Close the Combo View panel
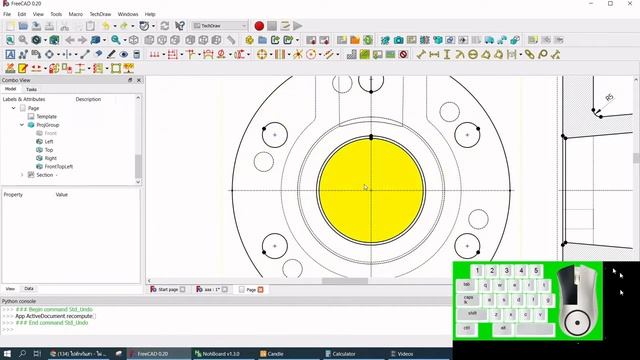This screenshot has width=640, height=360. [x=139, y=80]
